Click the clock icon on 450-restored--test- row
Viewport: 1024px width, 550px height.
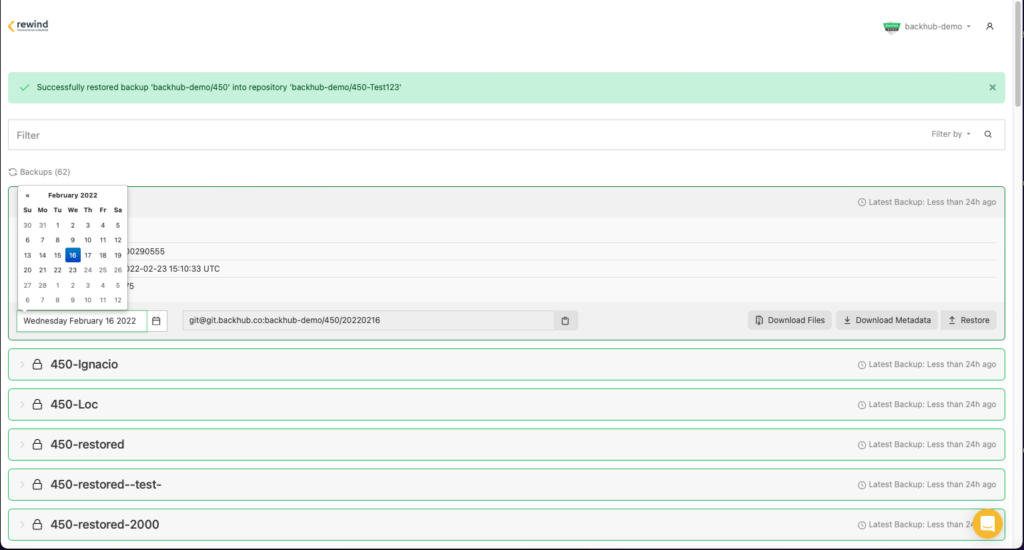click(862, 485)
